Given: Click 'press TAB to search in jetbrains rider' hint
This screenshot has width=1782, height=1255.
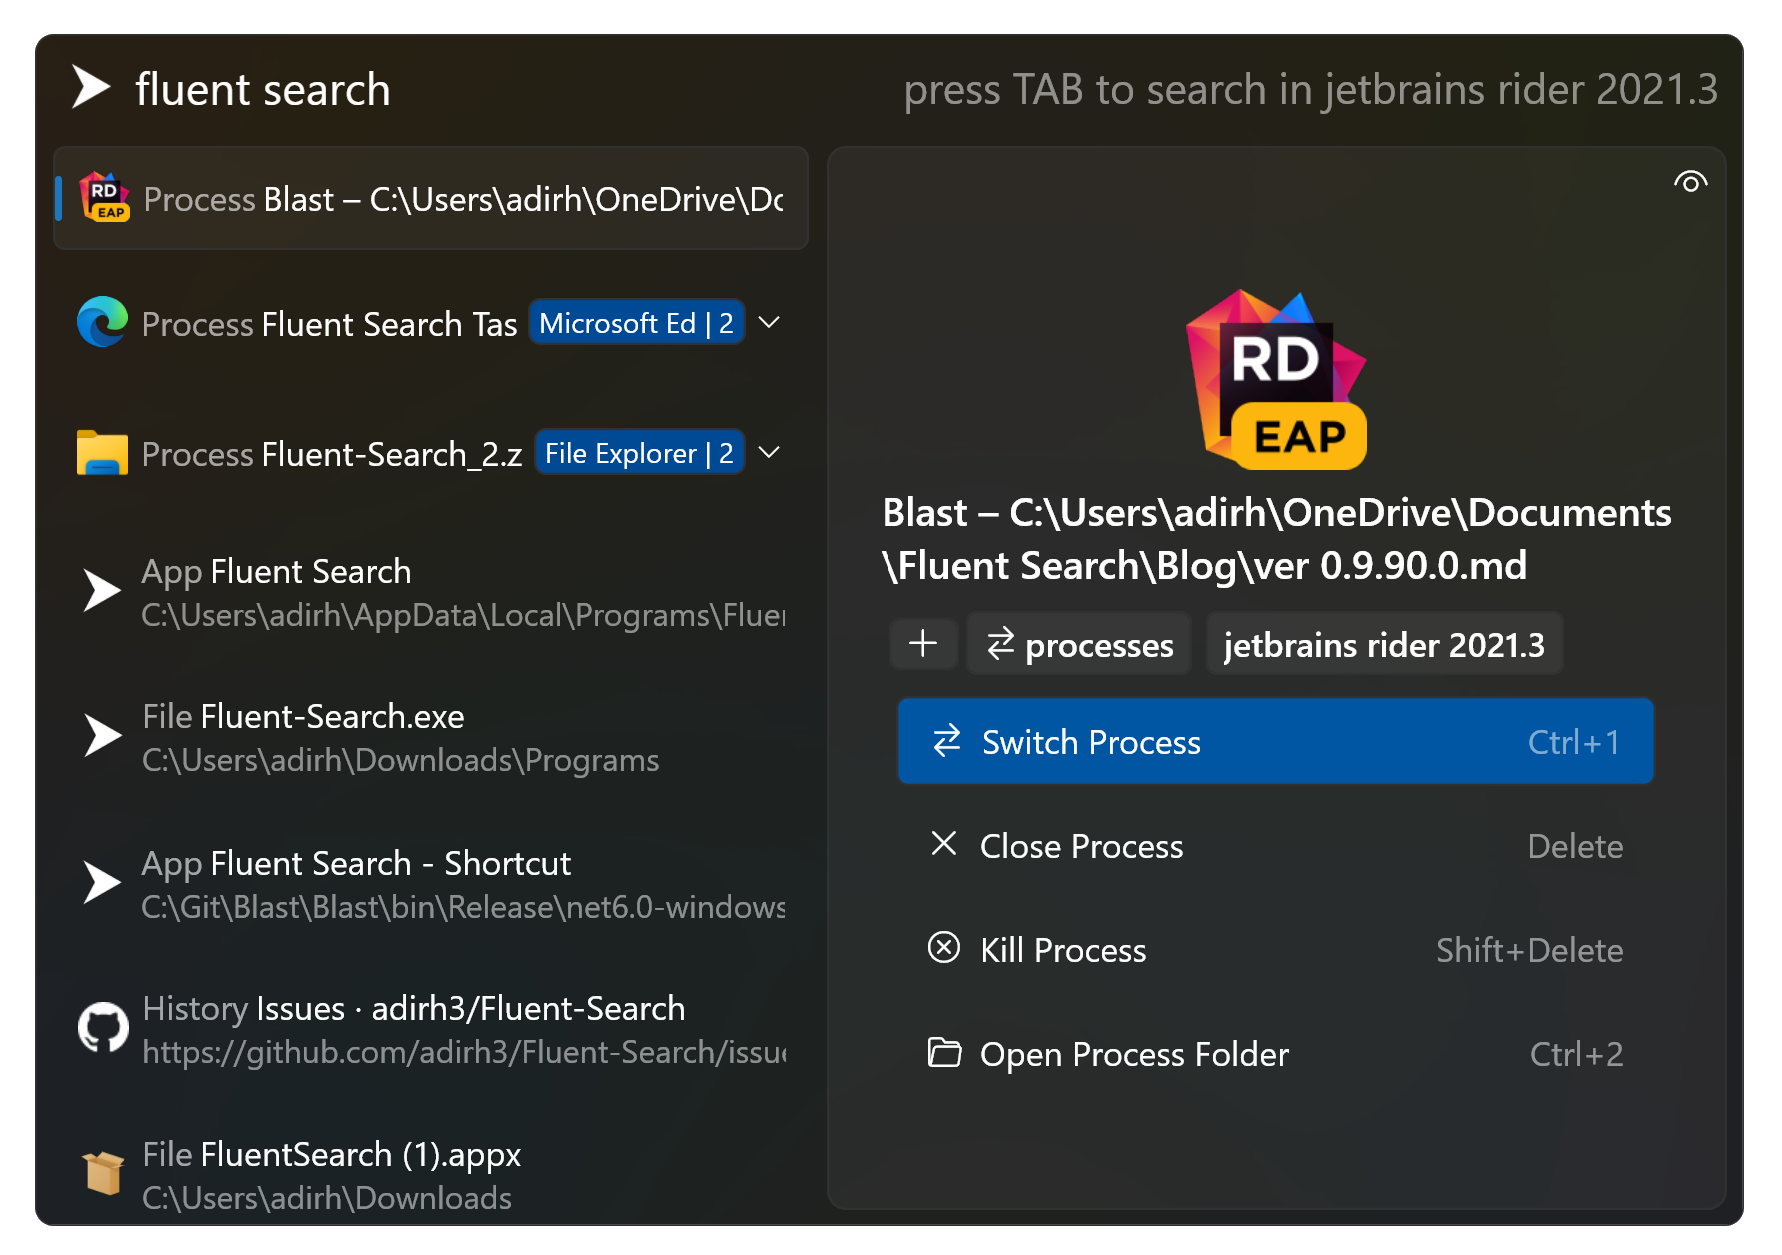Looking at the screenshot, I should [1311, 90].
